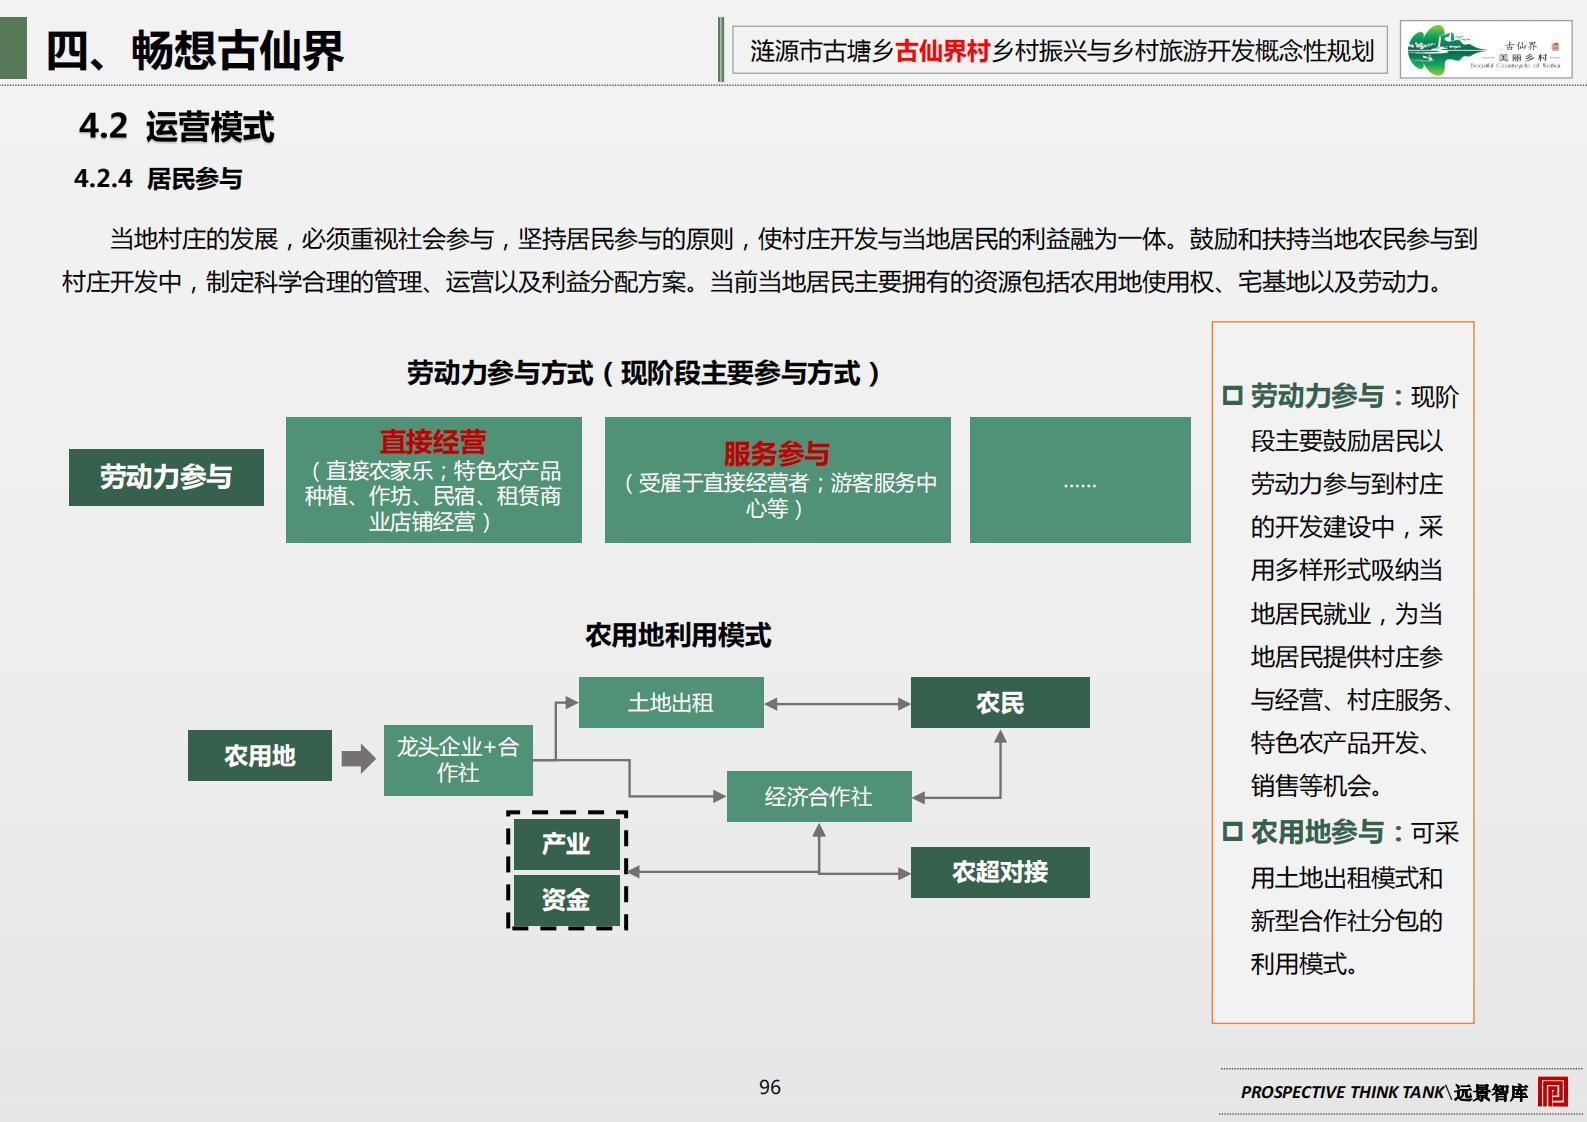This screenshot has height=1122, width=1587.
Task: Click the square bullet before 劳动力参与
Action: (1232, 396)
